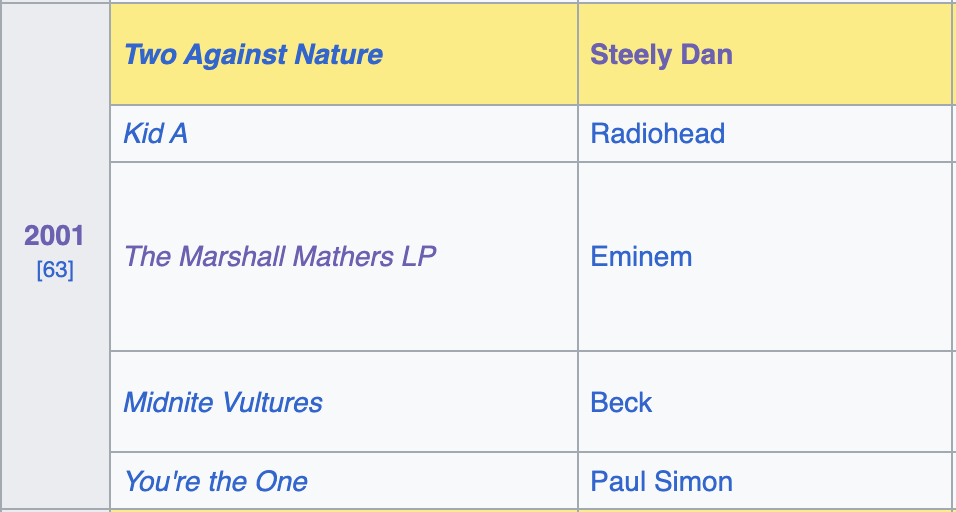Viewport: 956px width, 512px height.
Task: Click the 2001 year link
Action: 55,236
